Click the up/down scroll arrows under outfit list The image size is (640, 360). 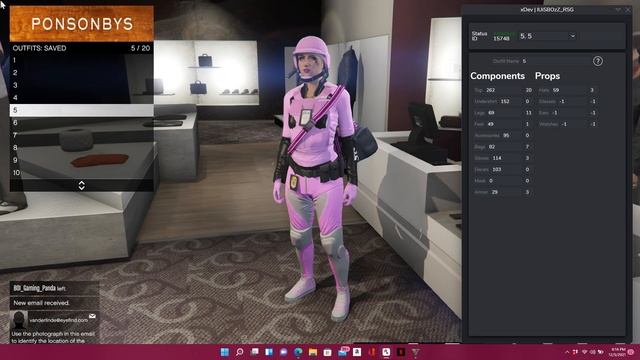[82, 185]
